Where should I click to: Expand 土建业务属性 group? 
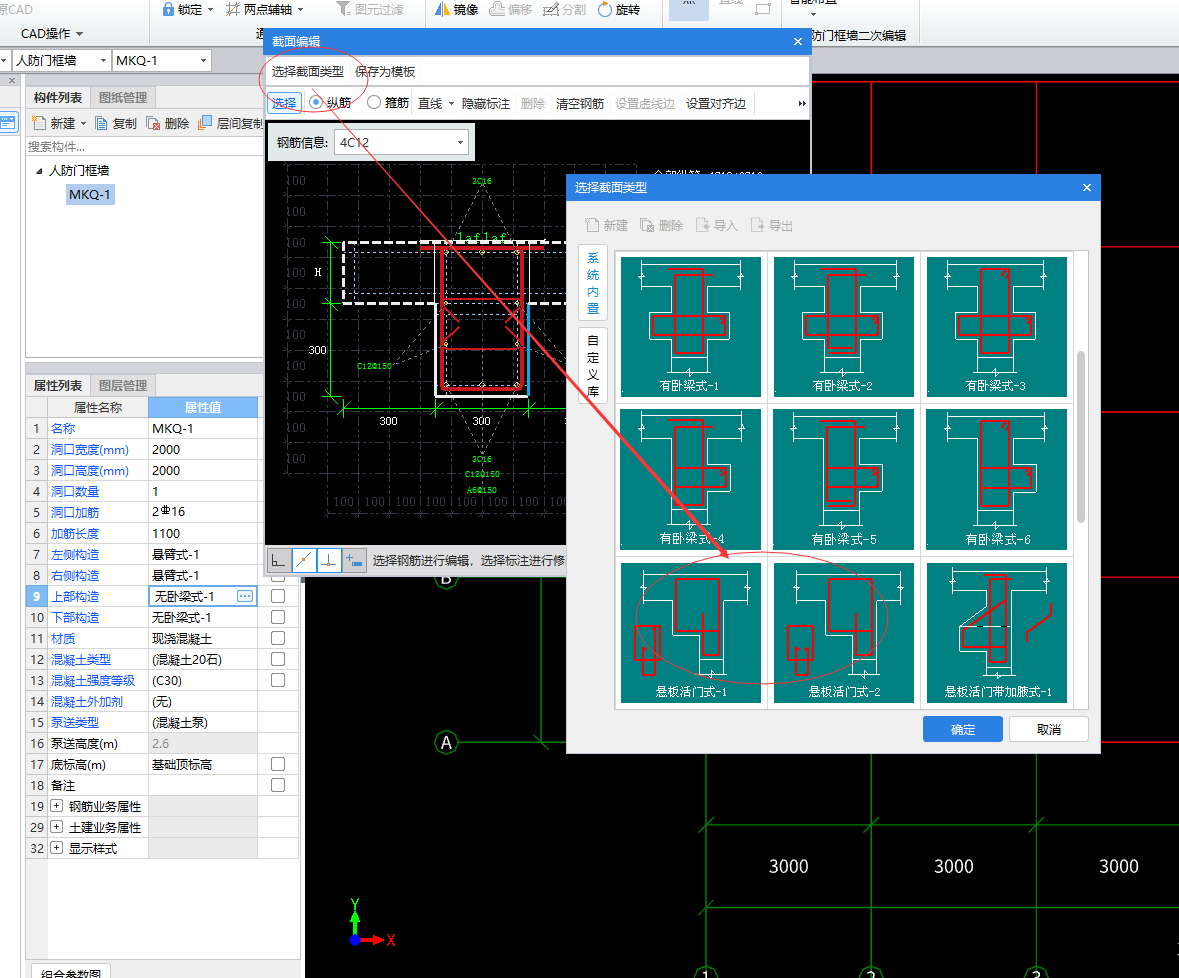pos(56,827)
